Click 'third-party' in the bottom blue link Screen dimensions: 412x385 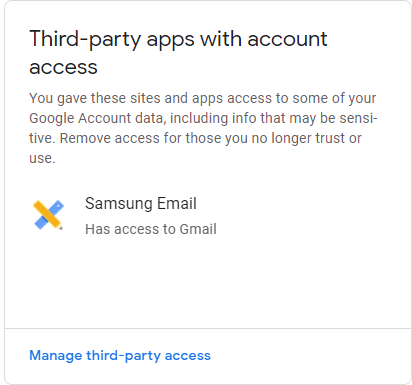123,356
